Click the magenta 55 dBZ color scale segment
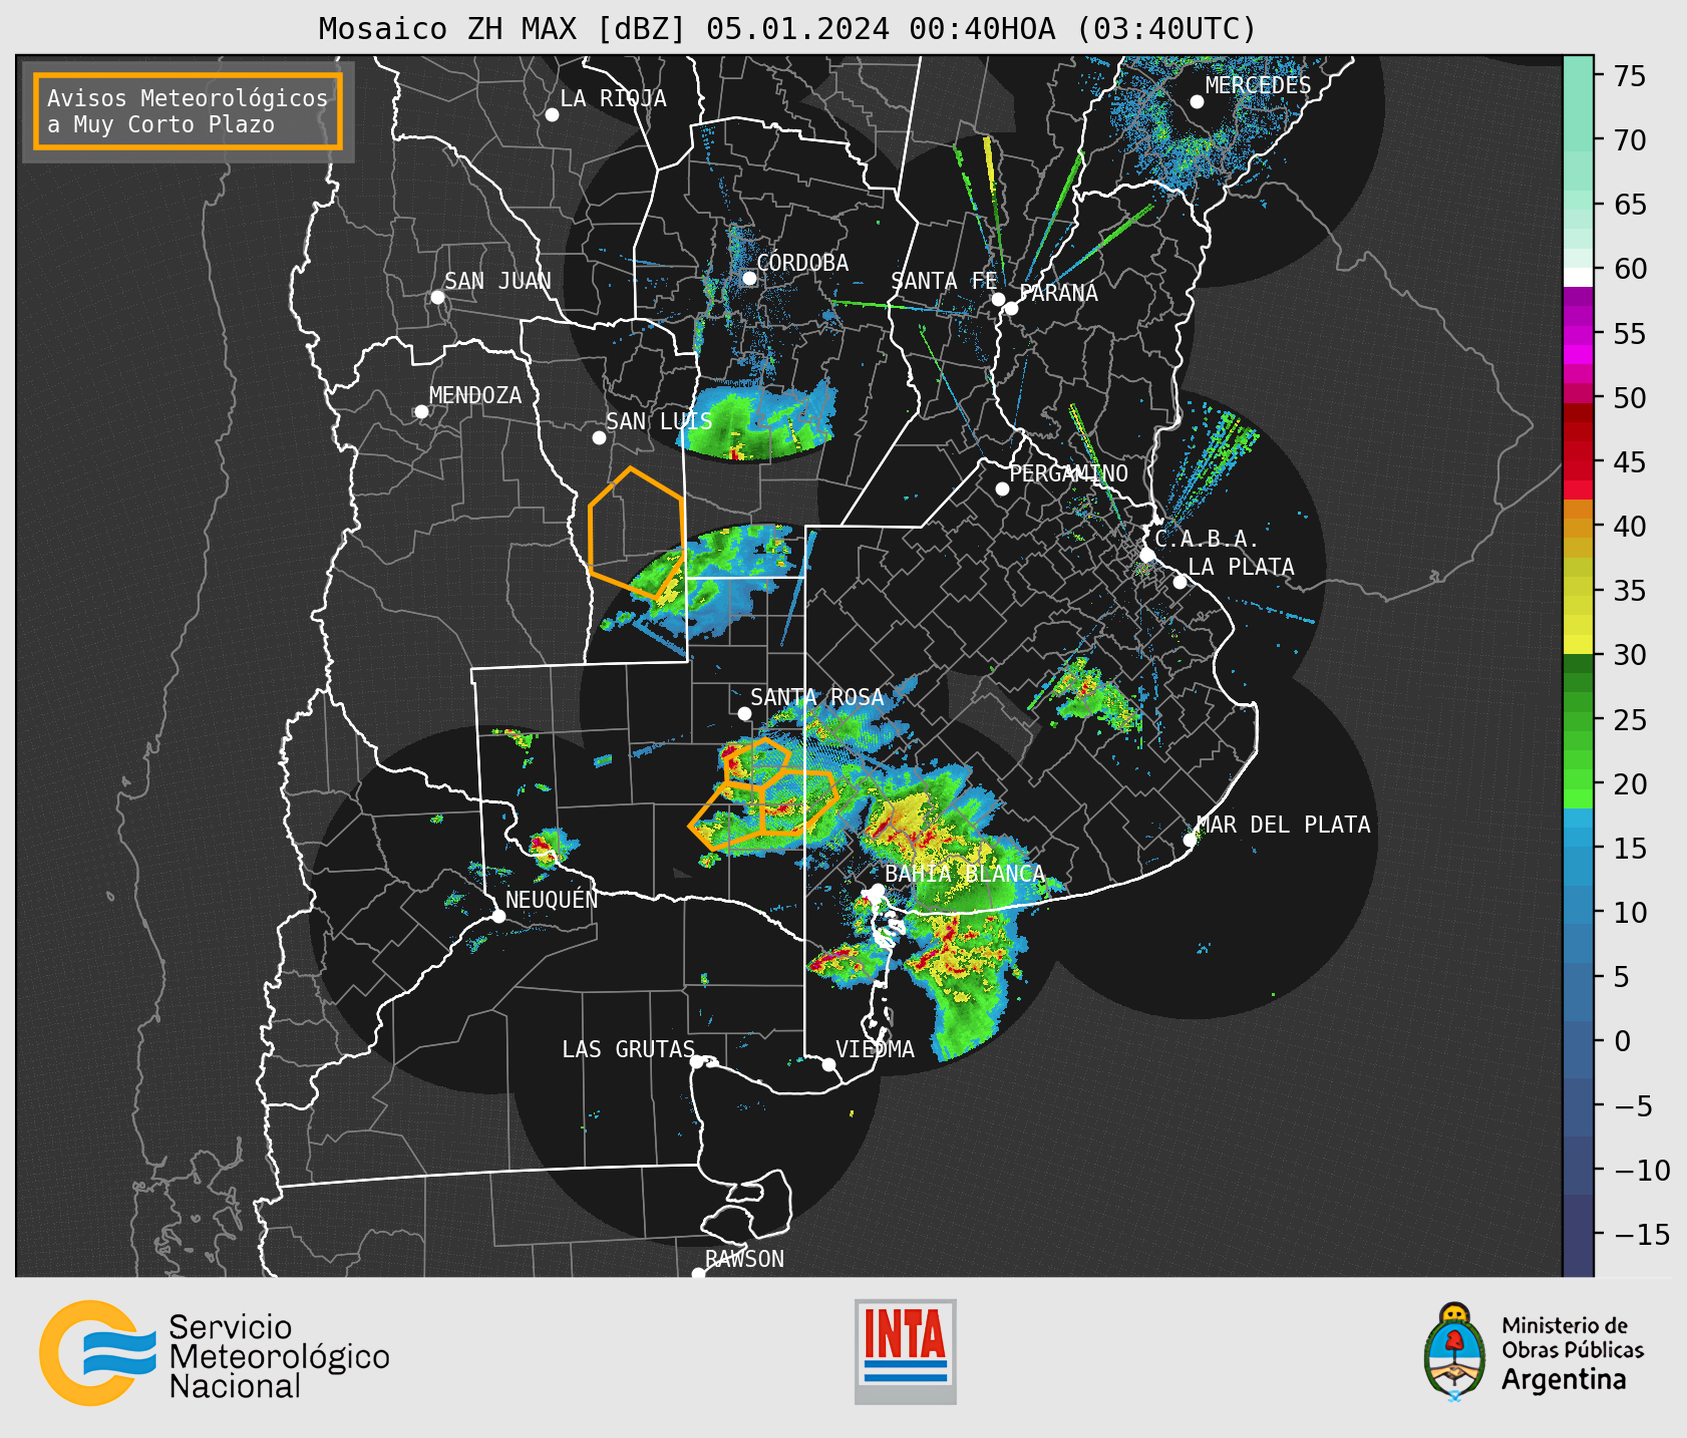 pos(1578,333)
